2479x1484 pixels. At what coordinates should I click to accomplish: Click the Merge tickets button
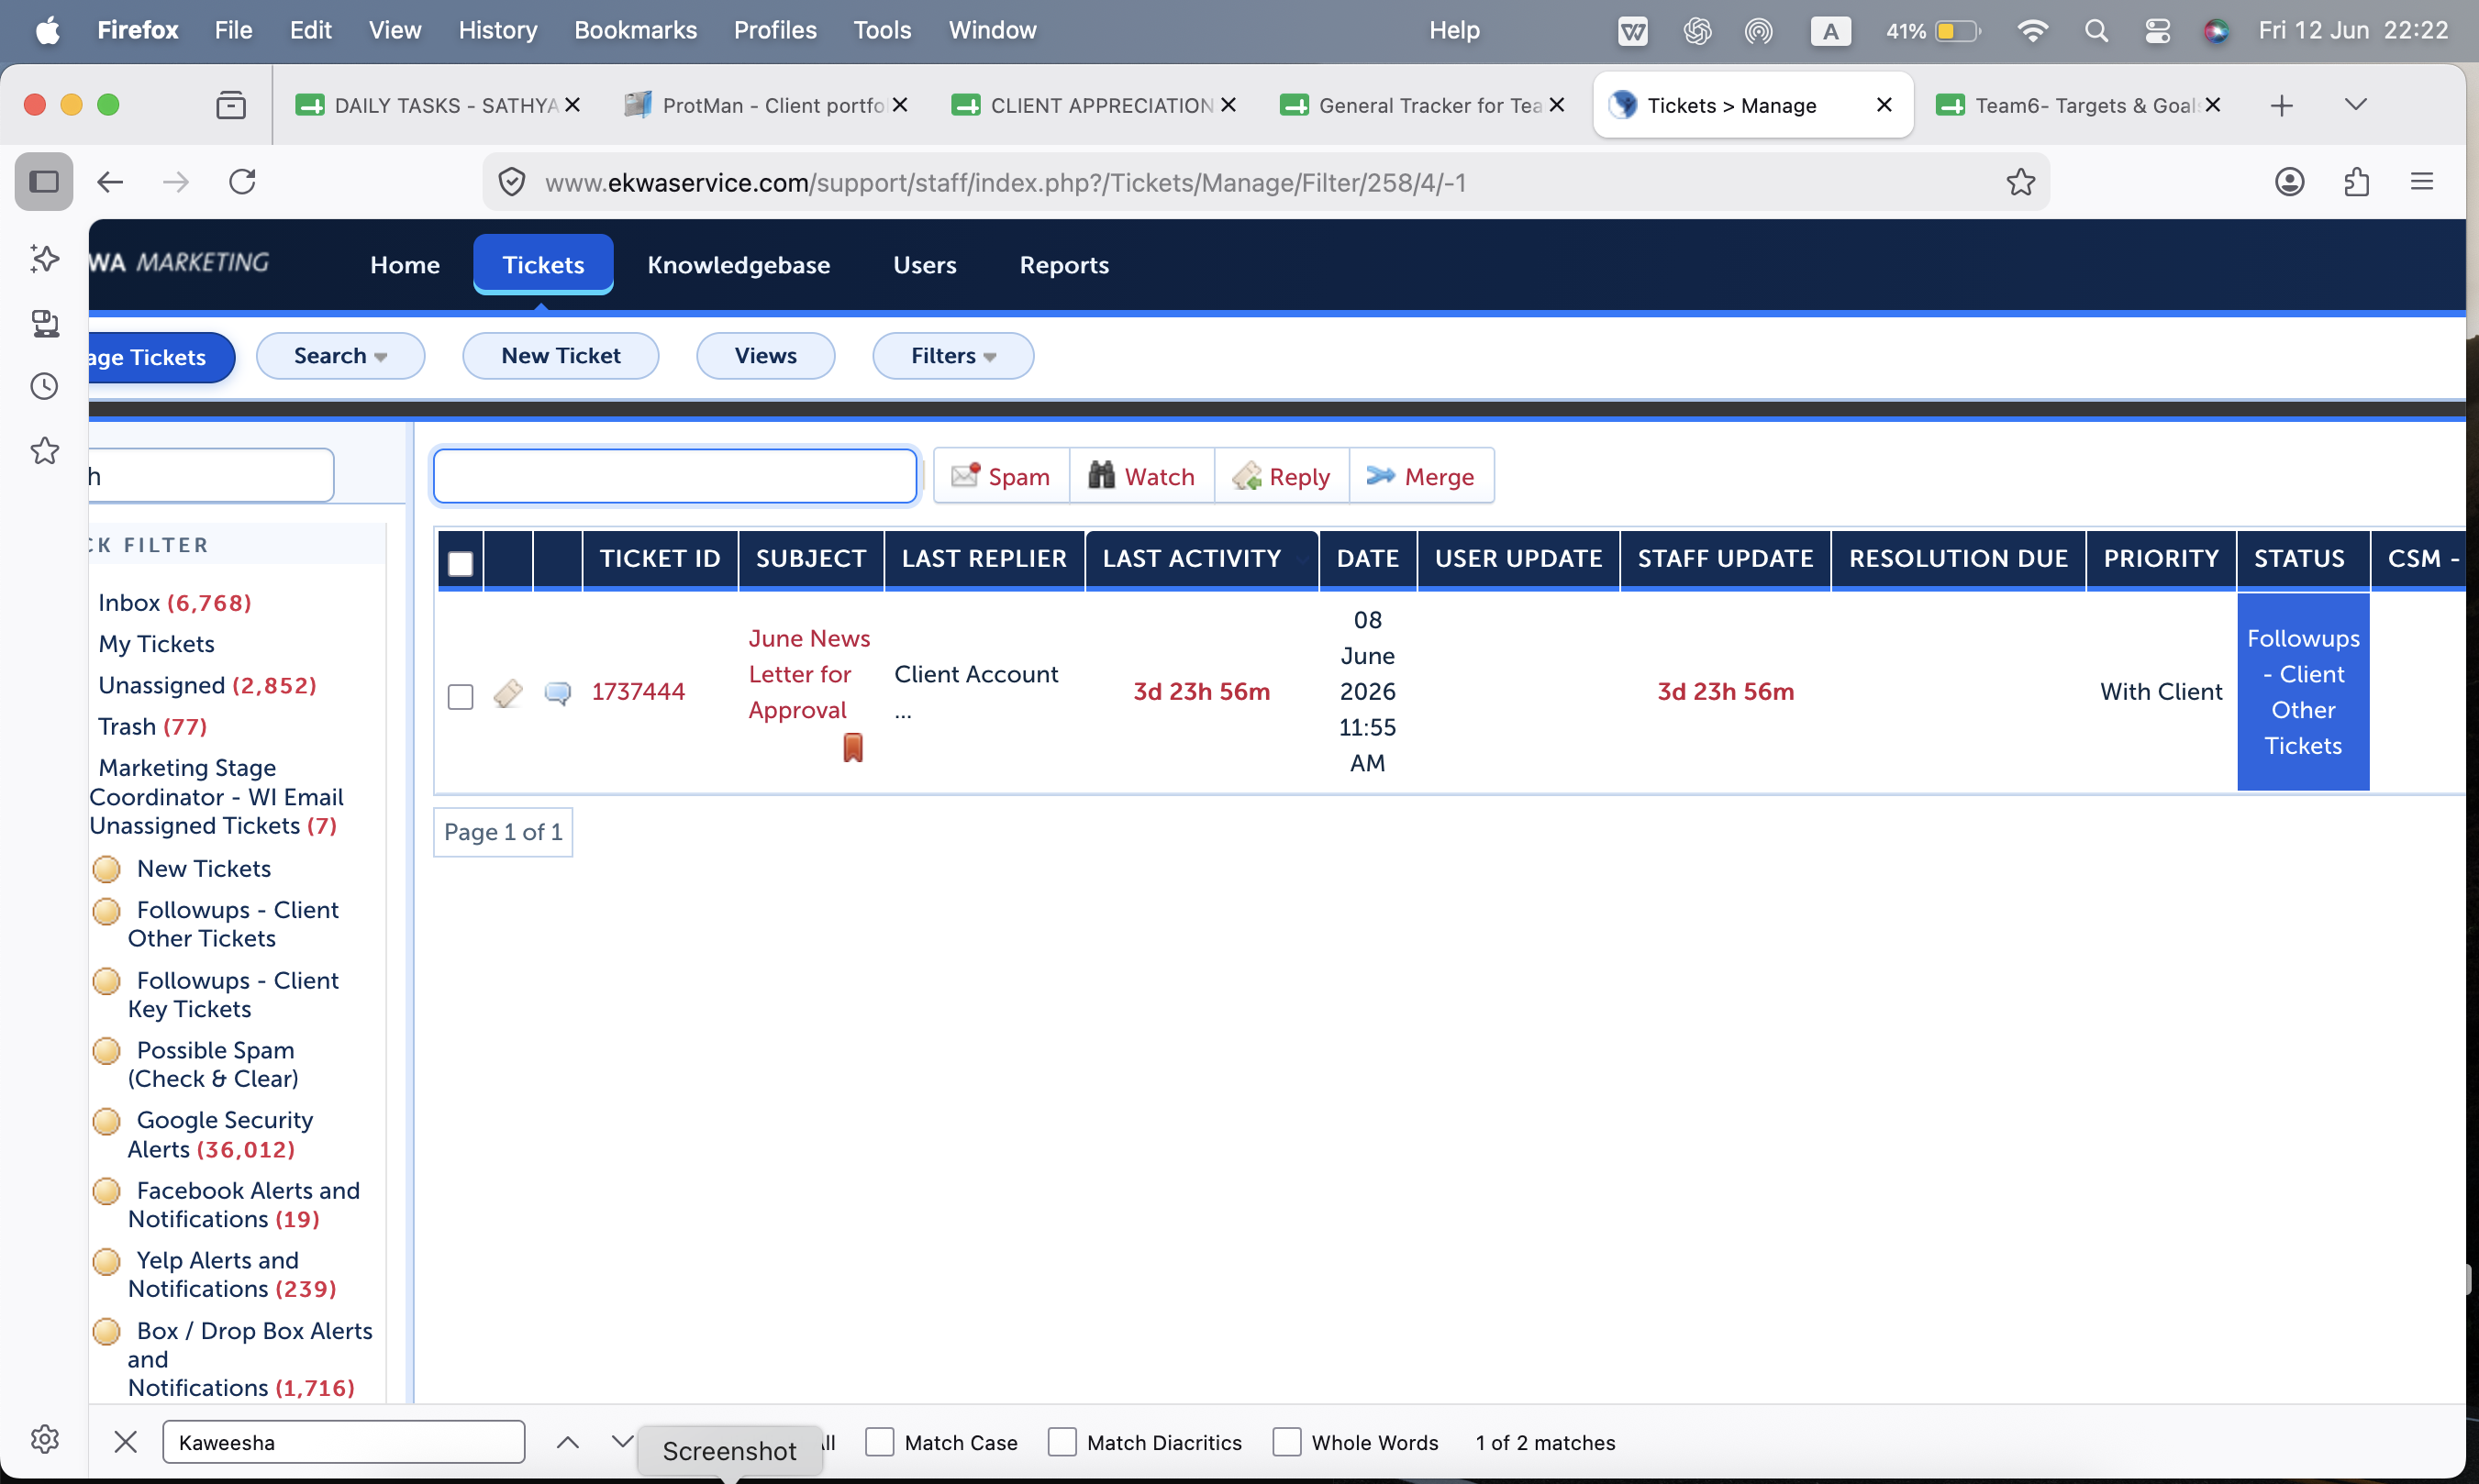pyautogui.click(x=1421, y=476)
